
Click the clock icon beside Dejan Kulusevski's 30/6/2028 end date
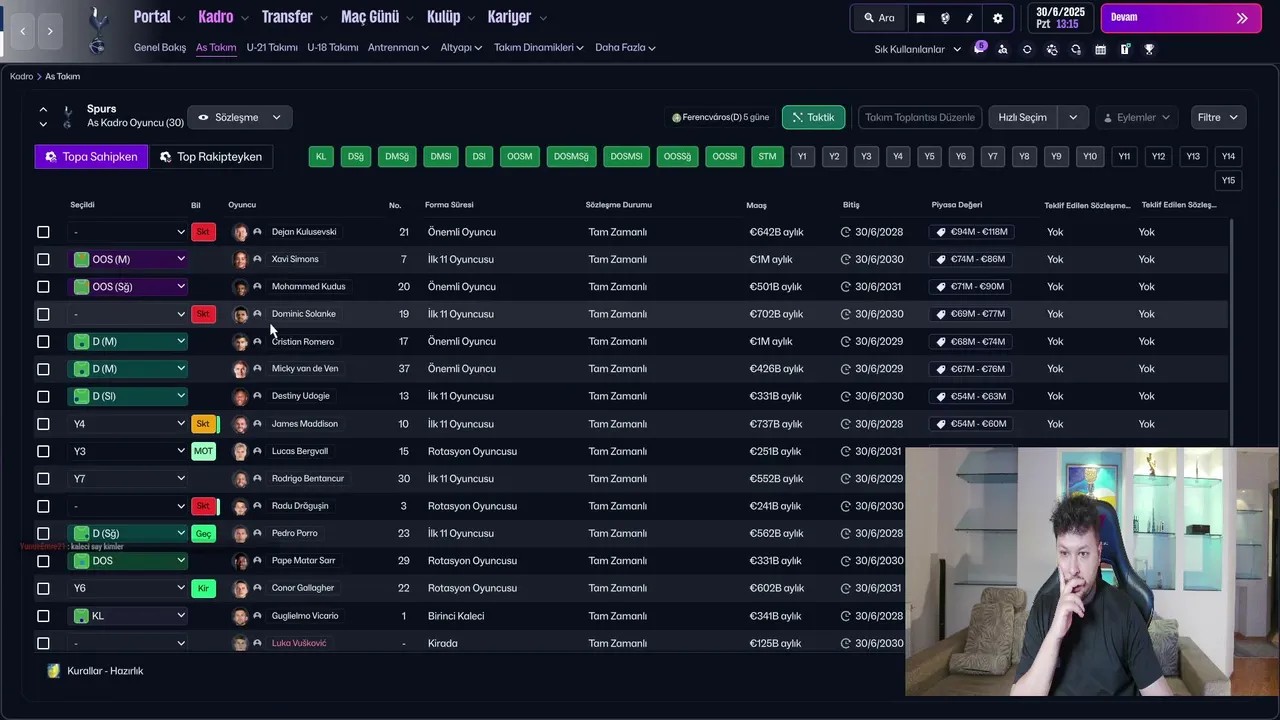[846, 232]
